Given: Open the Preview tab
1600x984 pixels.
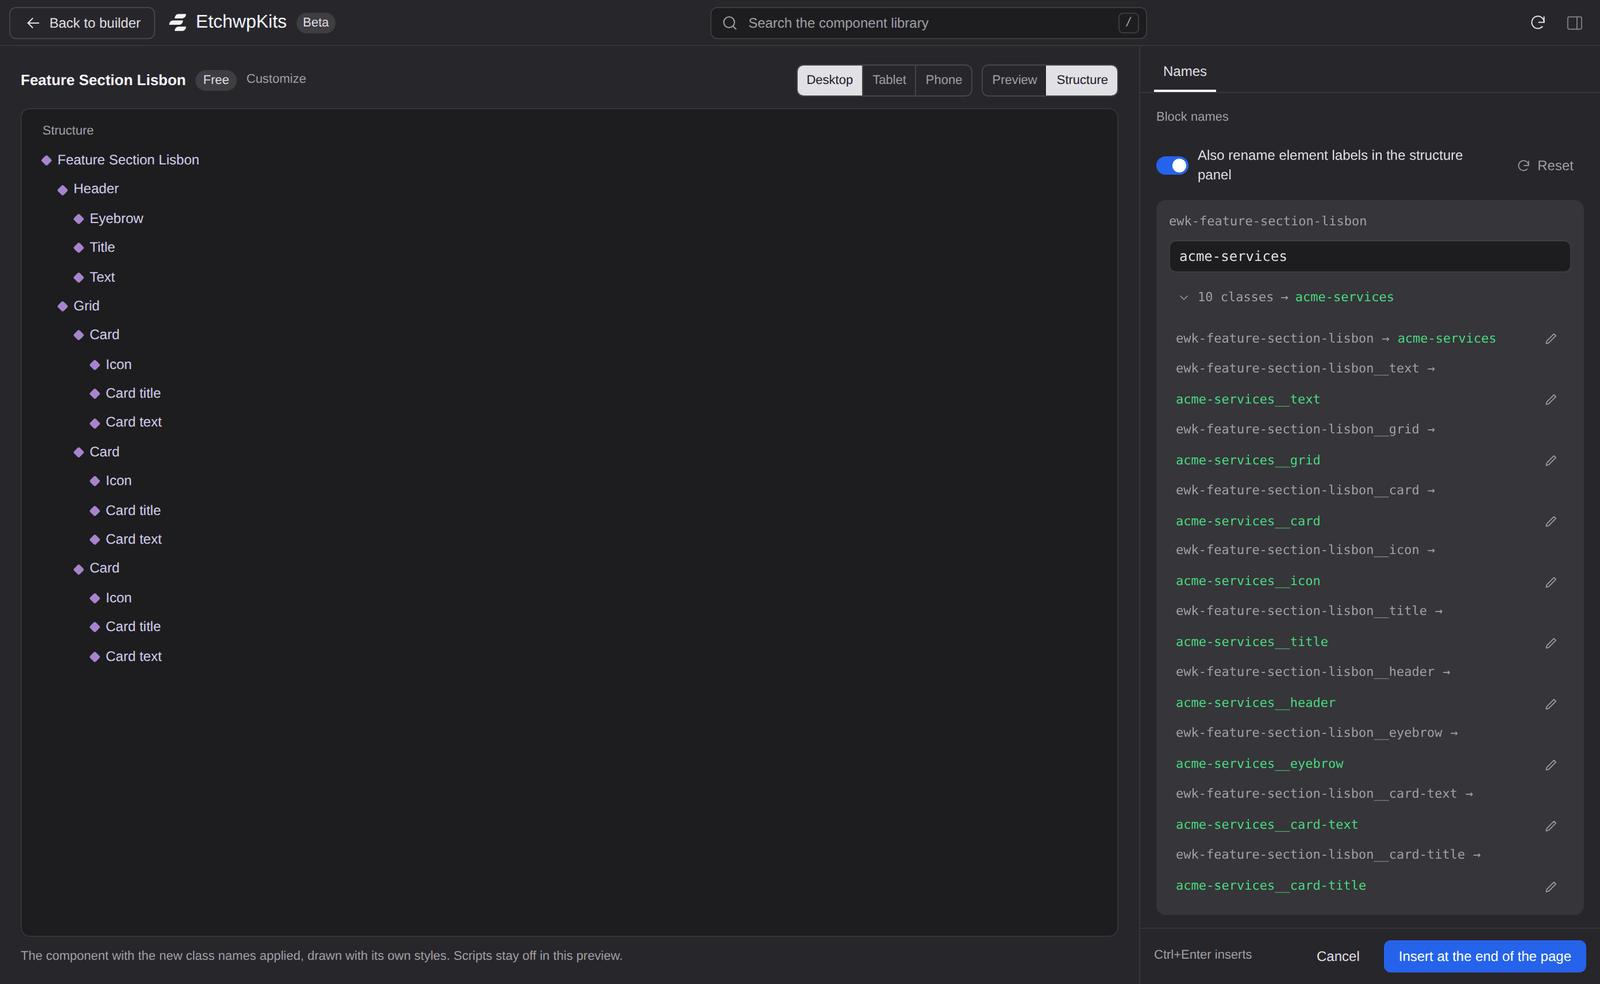Looking at the screenshot, I should (1014, 80).
